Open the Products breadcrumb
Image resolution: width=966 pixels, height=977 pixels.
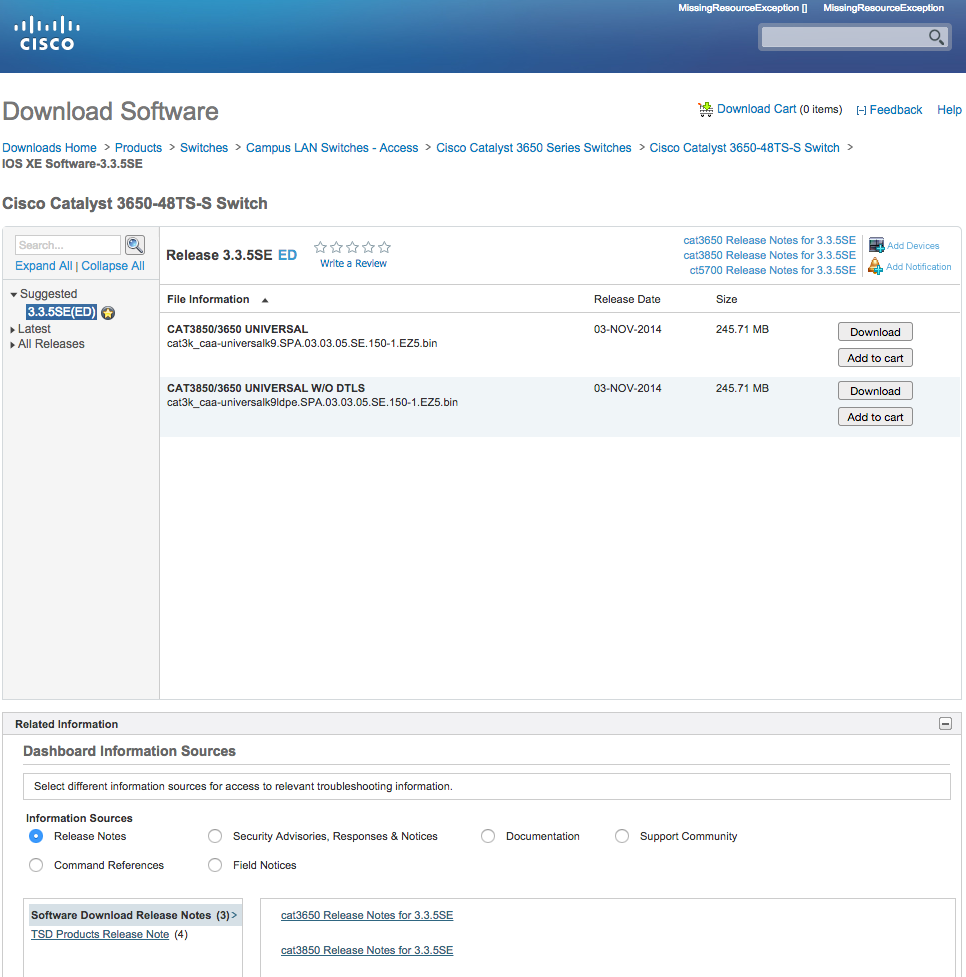(138, 148)
